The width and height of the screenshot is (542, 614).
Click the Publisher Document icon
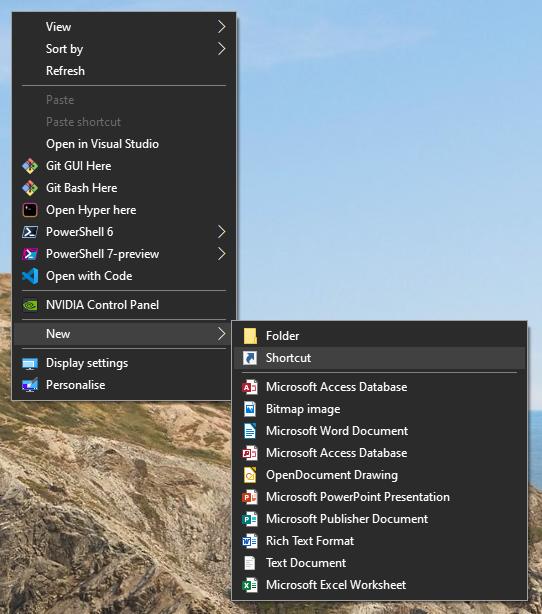pos(250,519)
